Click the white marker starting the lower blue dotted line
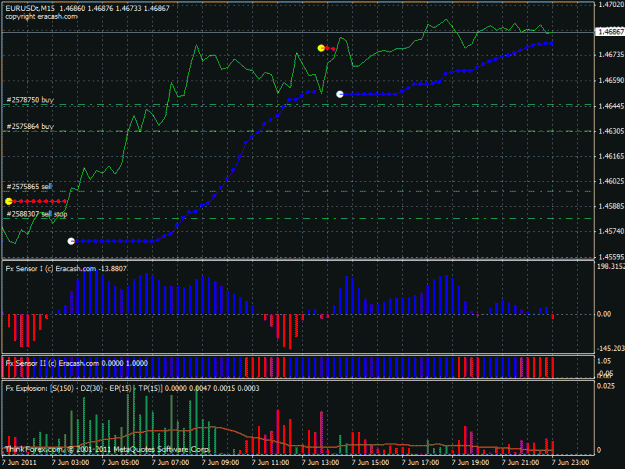Viewport: 625px width, 469px height. tap(71, 241)
